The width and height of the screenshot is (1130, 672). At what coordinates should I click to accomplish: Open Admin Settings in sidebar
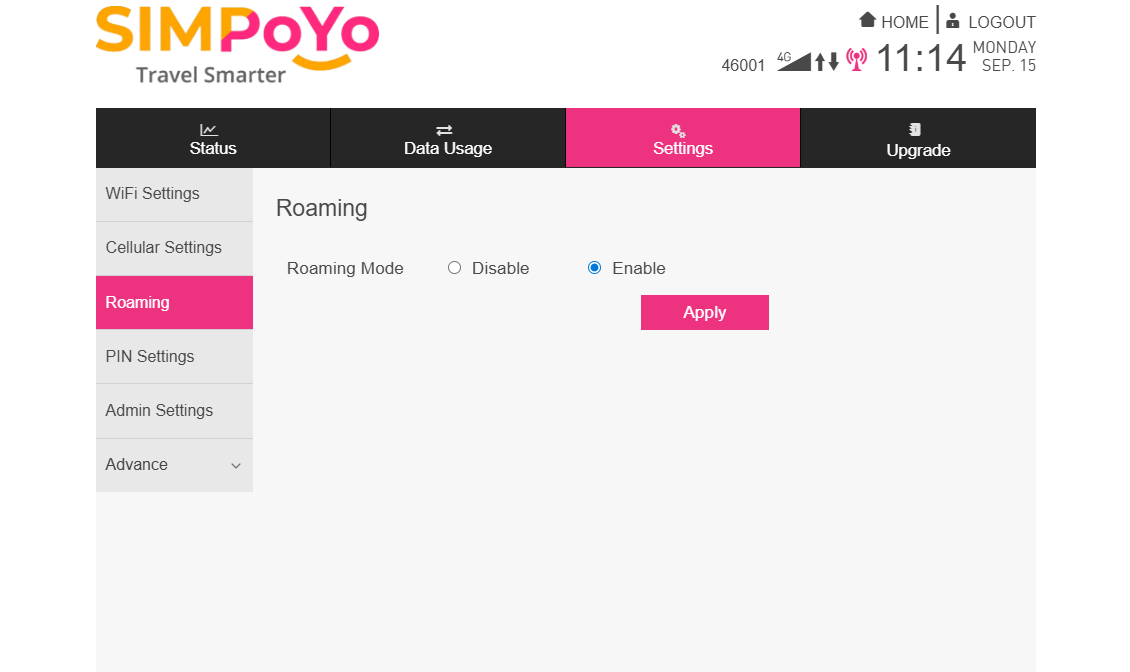[159, 411]
